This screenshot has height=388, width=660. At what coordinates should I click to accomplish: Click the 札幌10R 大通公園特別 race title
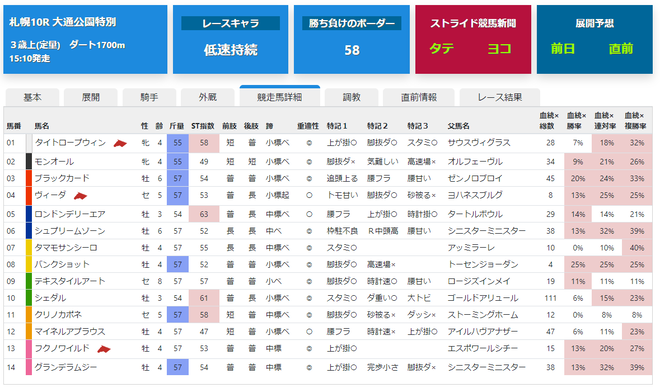click(x=63, y=22)
